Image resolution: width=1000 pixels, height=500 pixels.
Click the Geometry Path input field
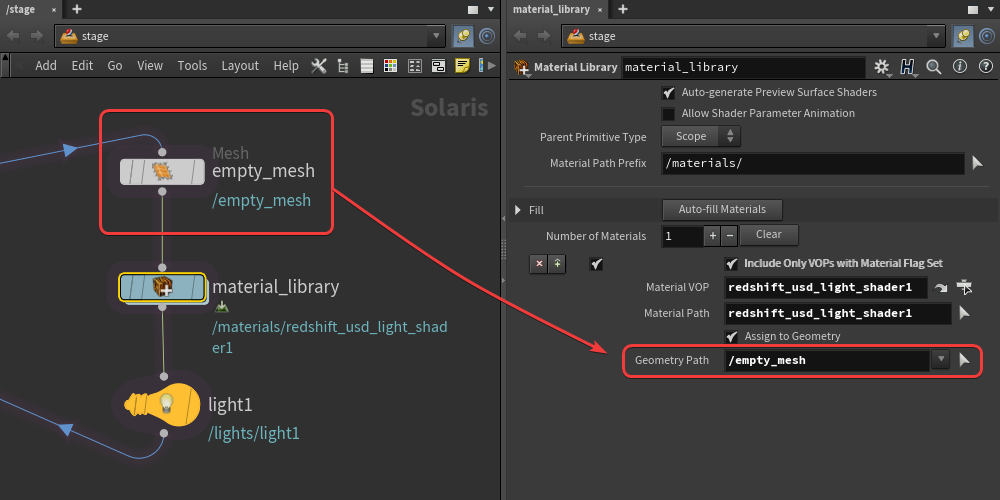[827, 360]
